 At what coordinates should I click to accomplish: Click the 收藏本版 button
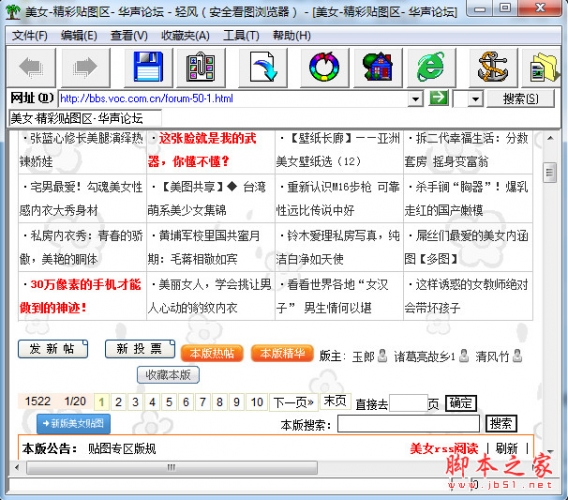168,375
